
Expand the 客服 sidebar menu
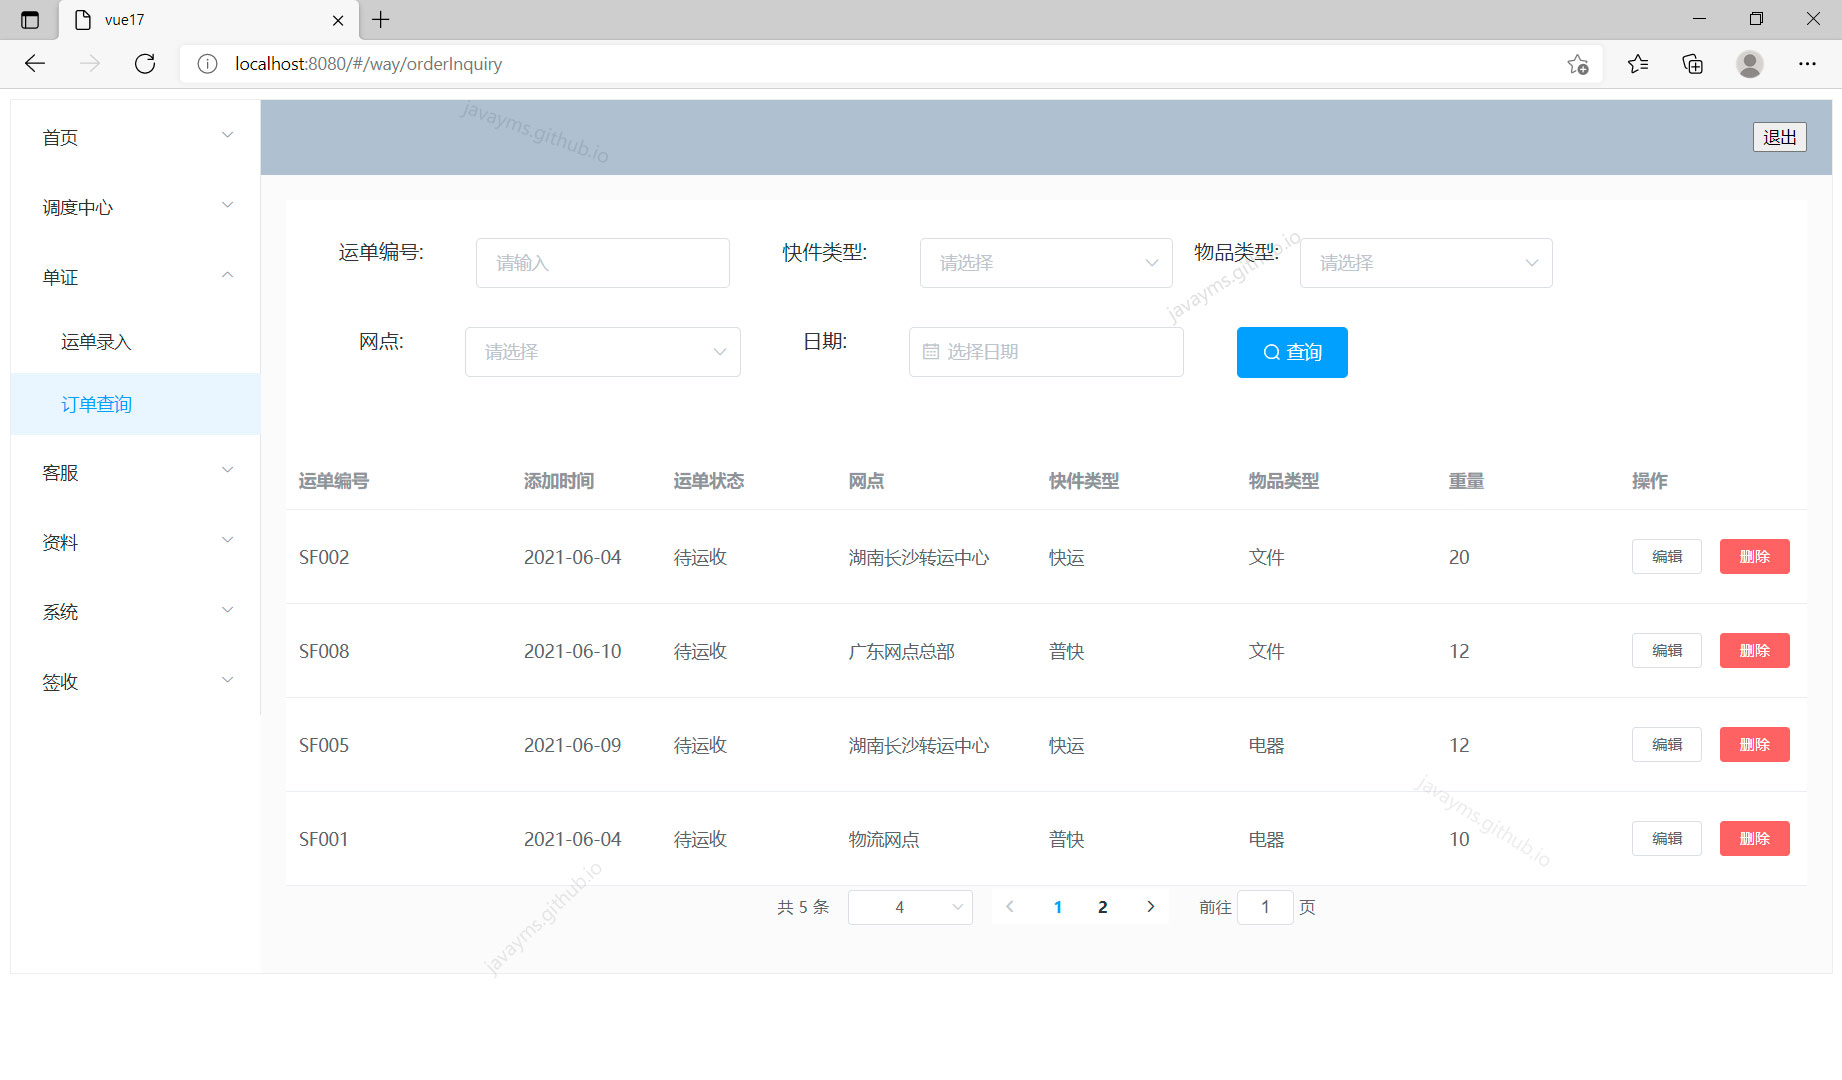point(135,472)
